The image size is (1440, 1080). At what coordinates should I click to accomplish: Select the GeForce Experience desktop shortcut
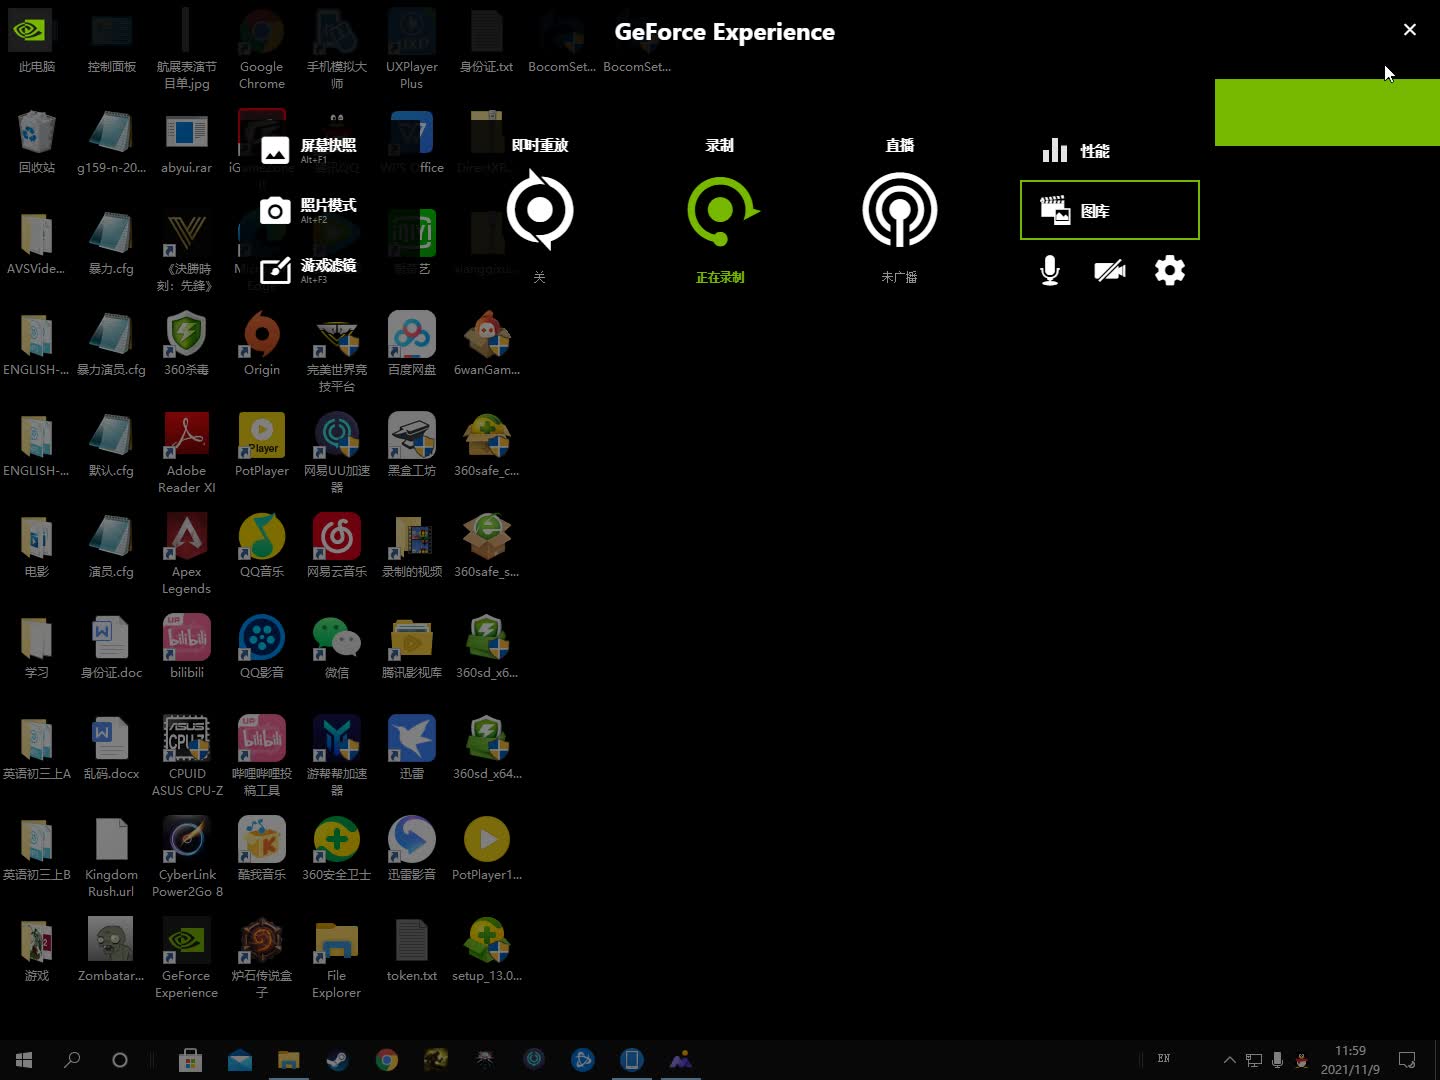point(187,958)
